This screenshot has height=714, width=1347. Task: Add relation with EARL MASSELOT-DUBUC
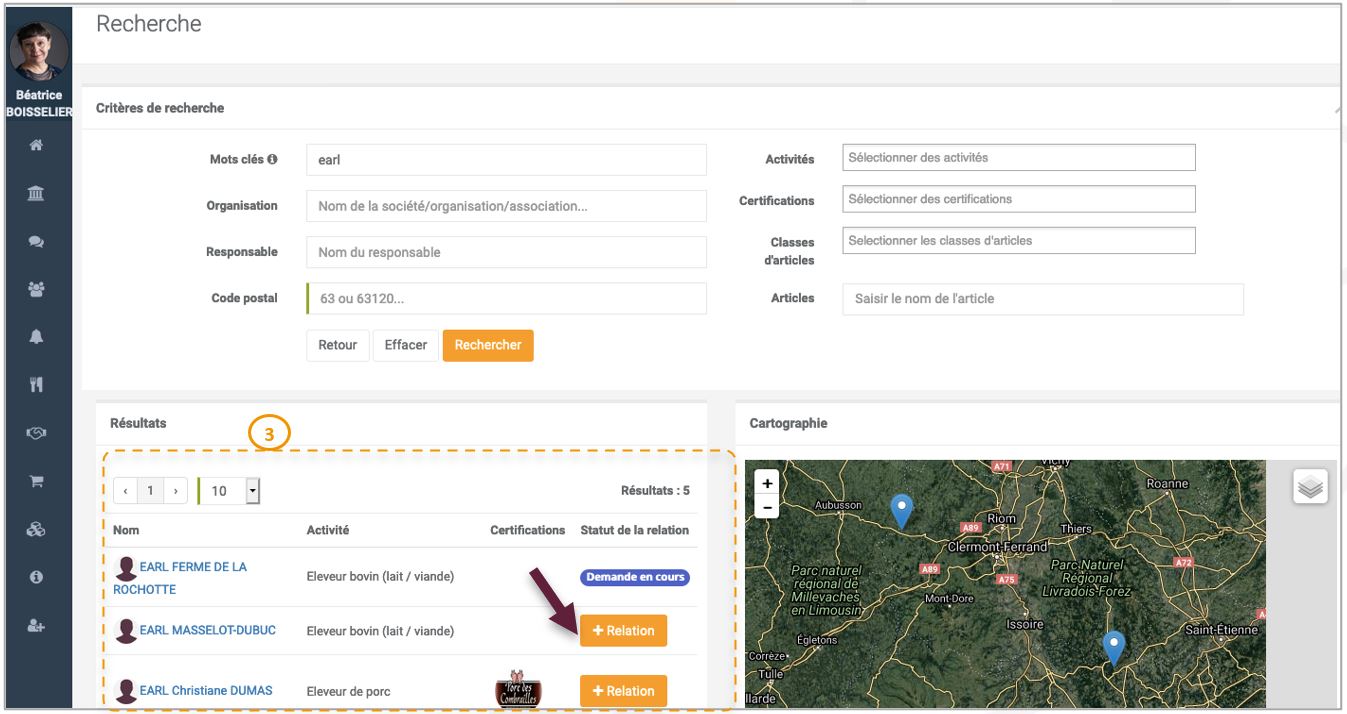[x=623, y=631]
